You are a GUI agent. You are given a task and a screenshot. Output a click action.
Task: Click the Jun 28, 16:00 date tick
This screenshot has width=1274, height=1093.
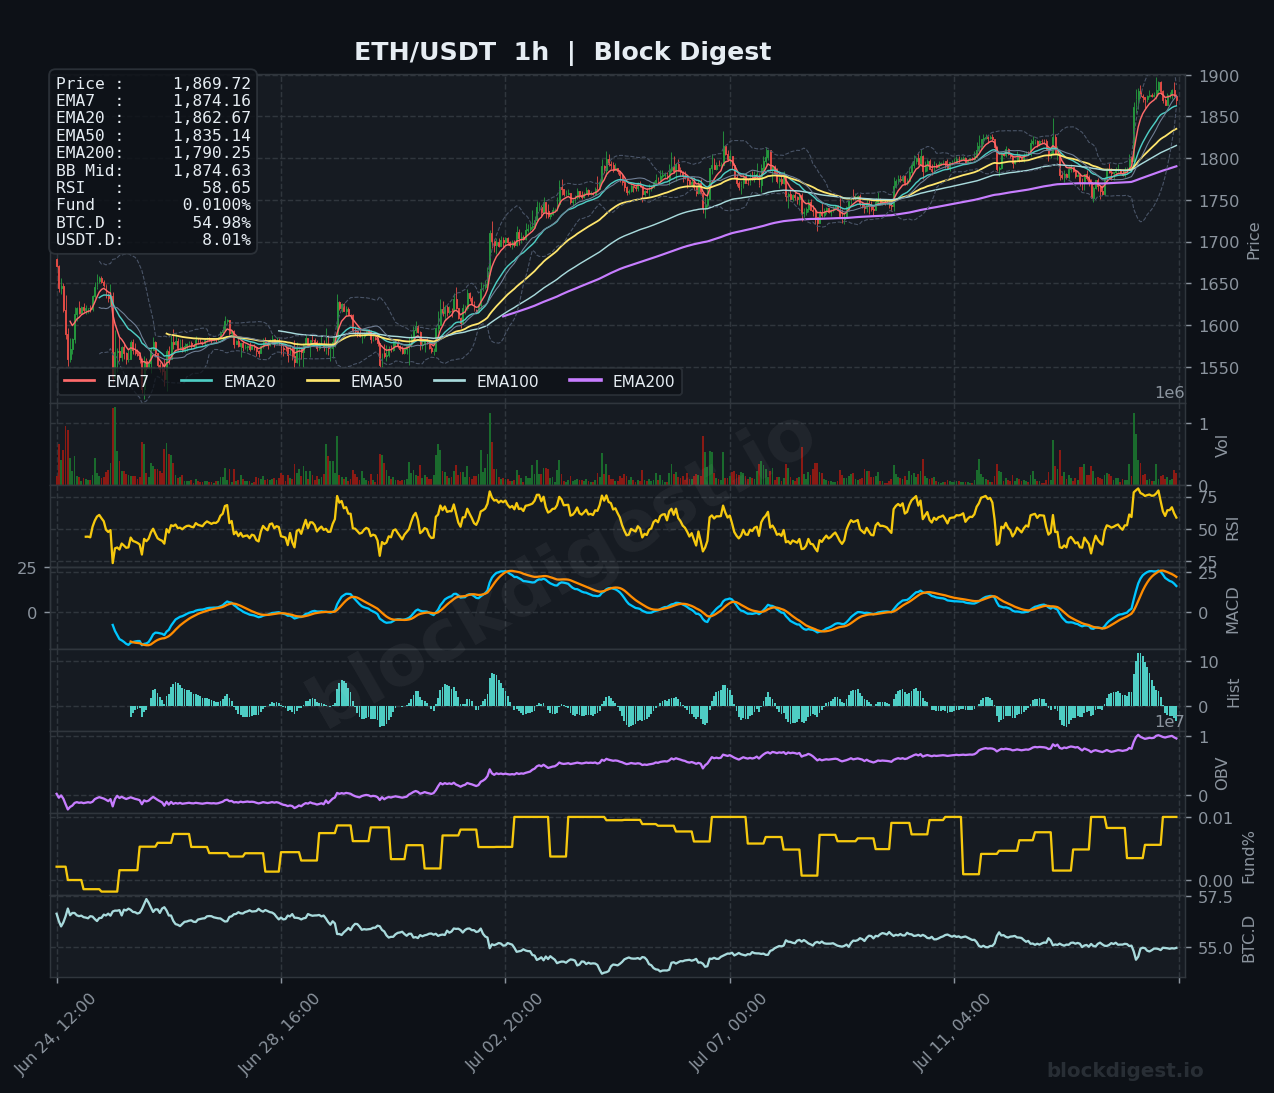click(280, 1034)
